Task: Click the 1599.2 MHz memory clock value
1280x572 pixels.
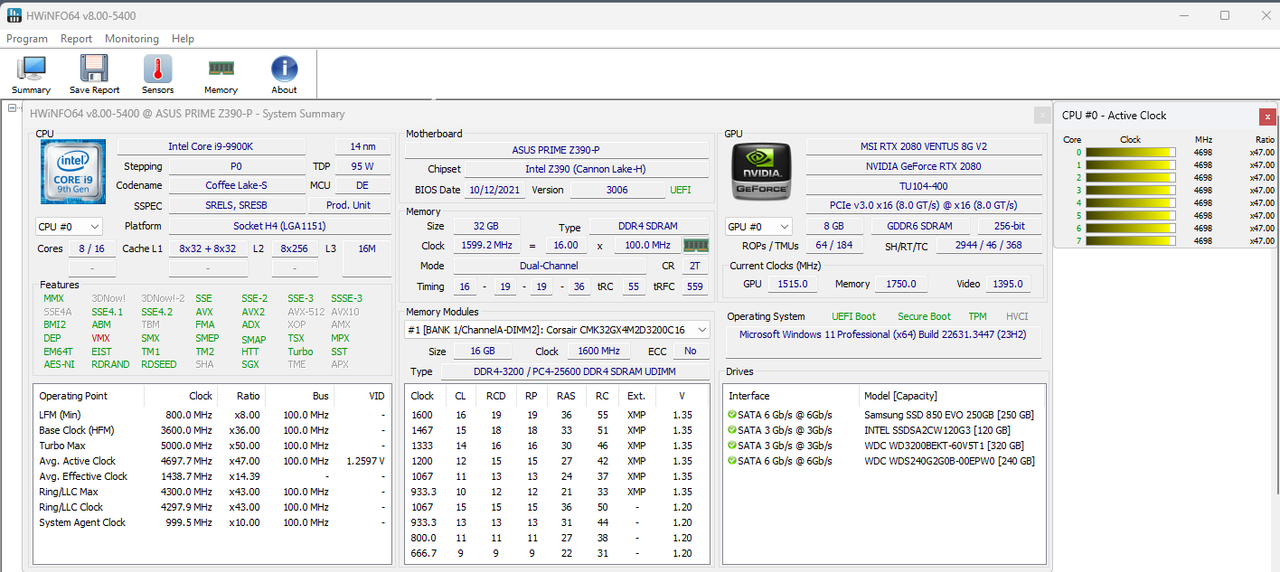Action: point(486,245)
